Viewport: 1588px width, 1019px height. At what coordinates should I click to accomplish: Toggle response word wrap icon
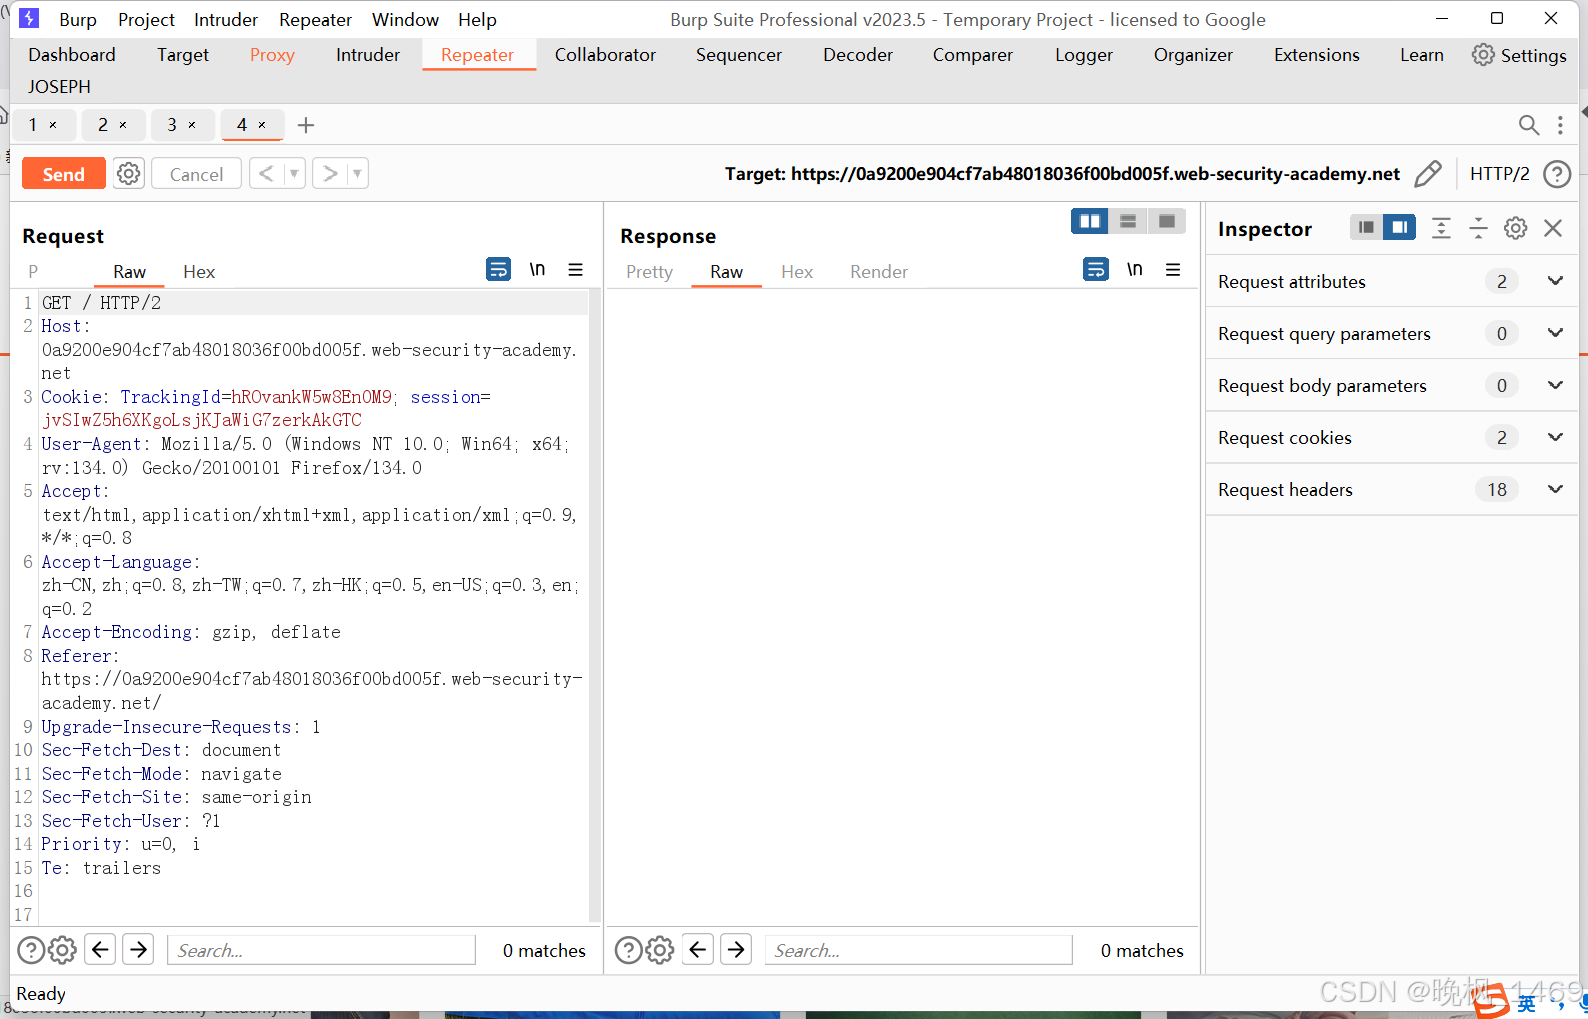coord(1096,269)
